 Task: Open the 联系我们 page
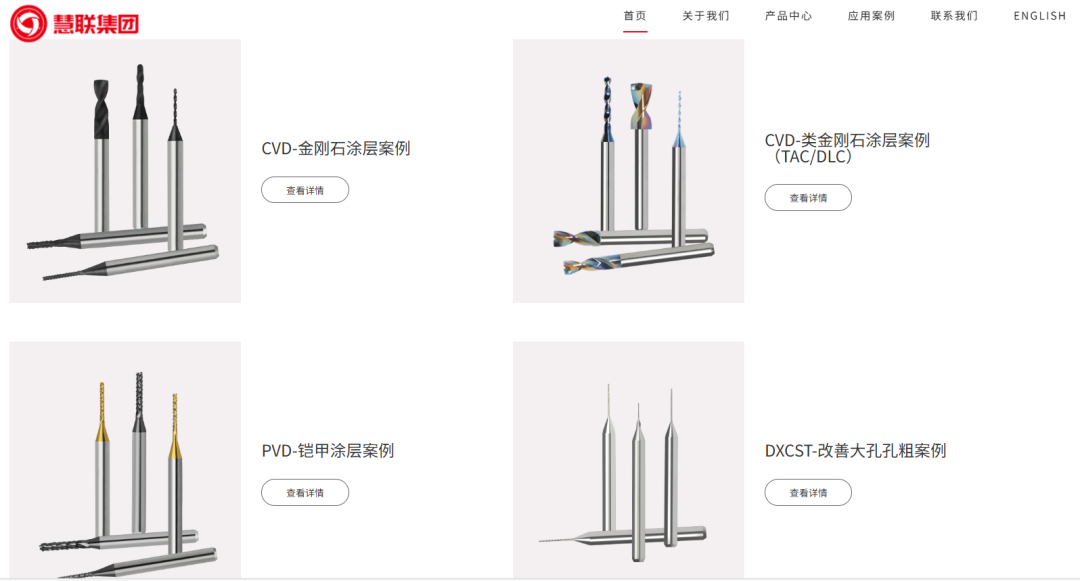(954, 16)
